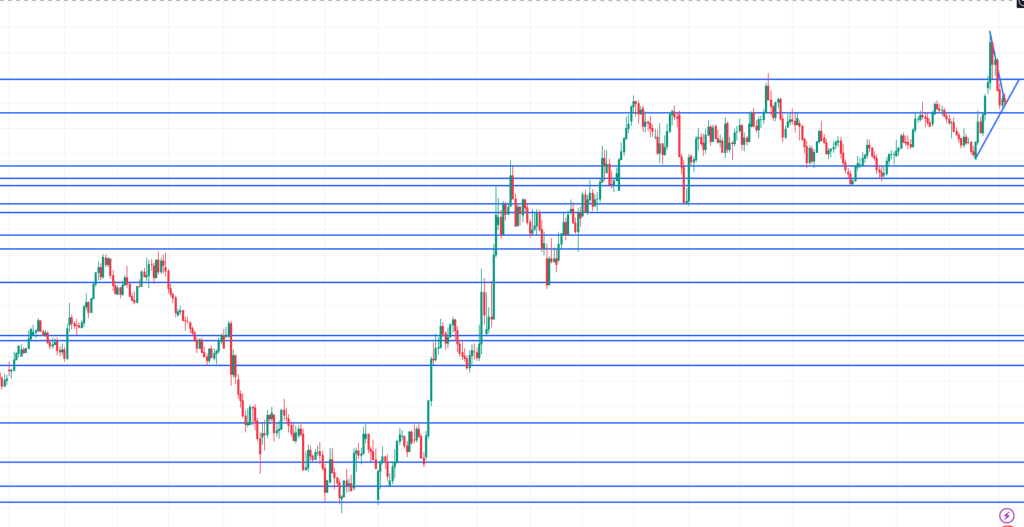Select the fifth horizontal line from bottom
Image resolution: width=1024 pixels, height=527 pixels.
[x=500, y=365]
